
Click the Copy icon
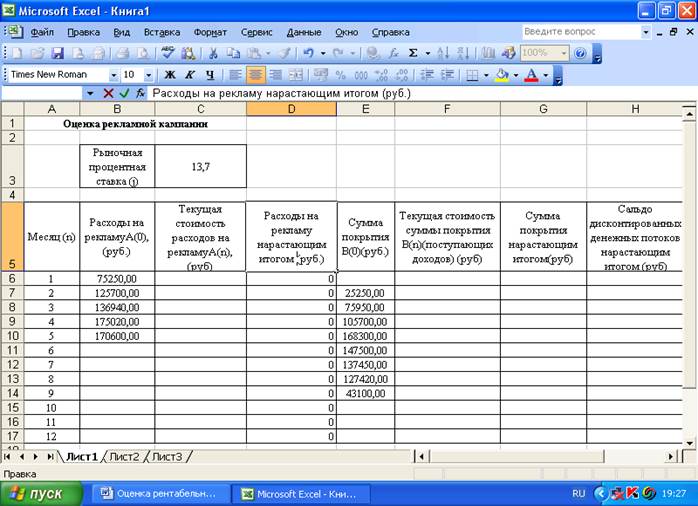233,53
